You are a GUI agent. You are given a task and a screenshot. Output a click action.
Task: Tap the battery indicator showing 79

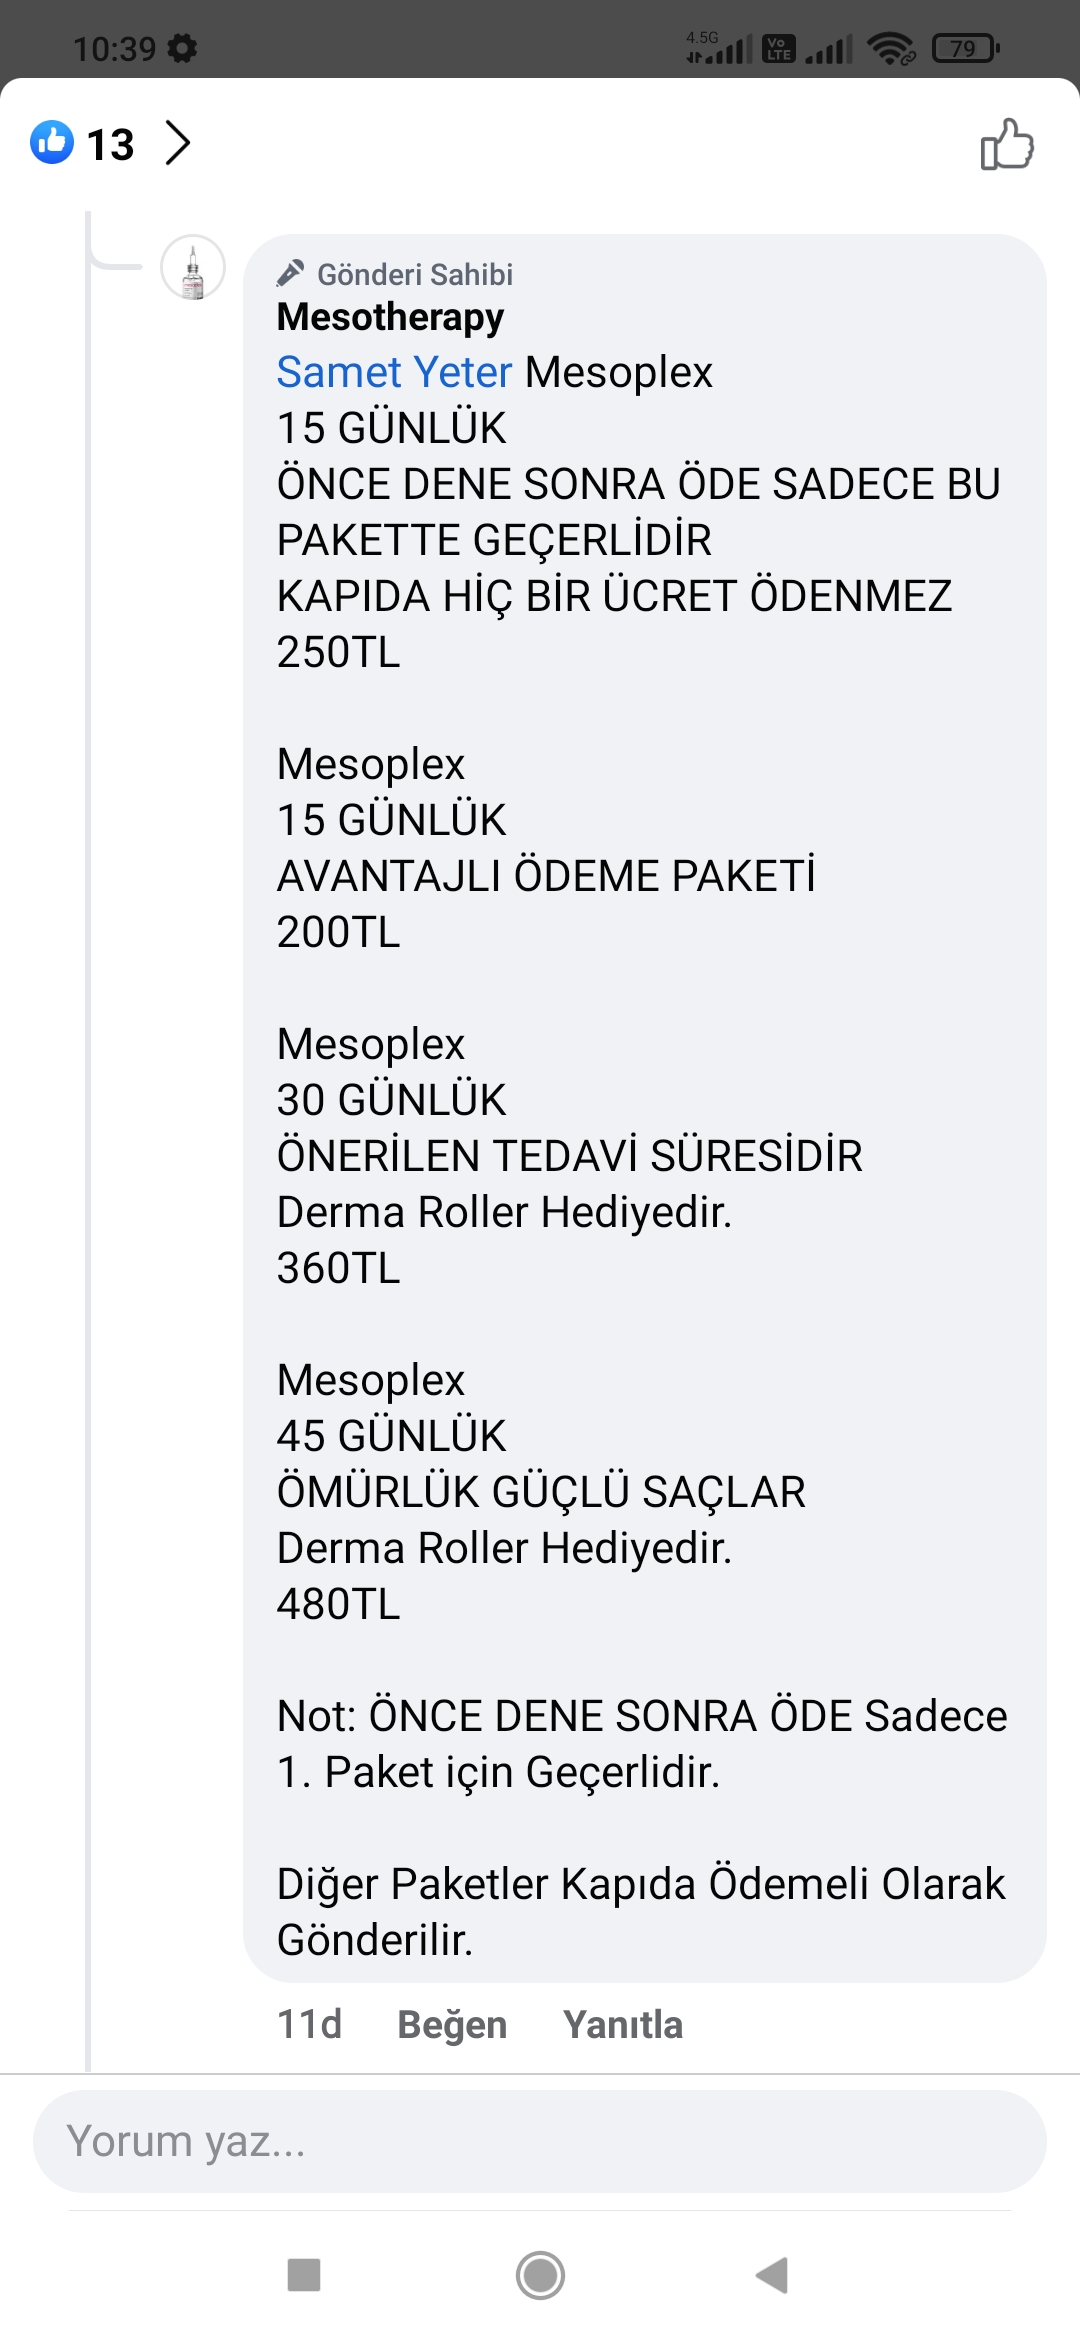tap(965, 48)
